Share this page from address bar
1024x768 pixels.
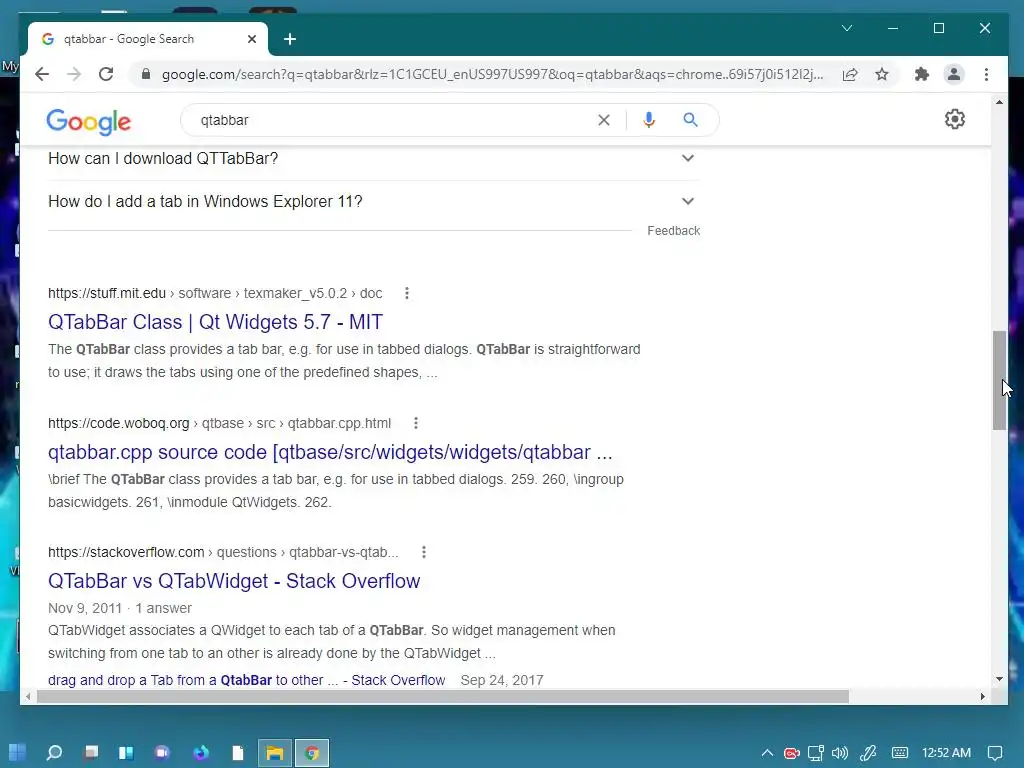tap(850, 74)
